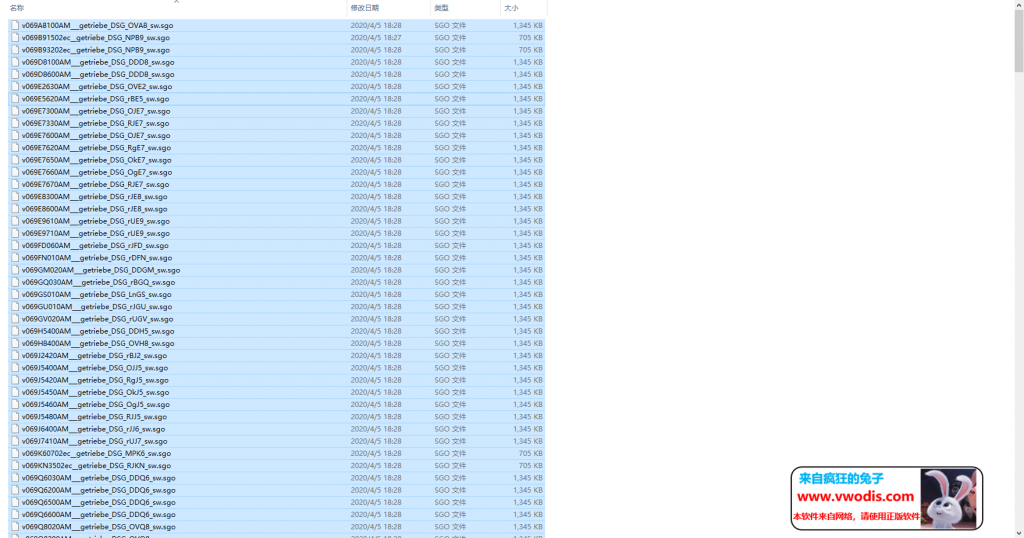Click the file icon of v069A8100AM OVA8 file
This screenshot has width=1024, height=538.
click(15, 25)
